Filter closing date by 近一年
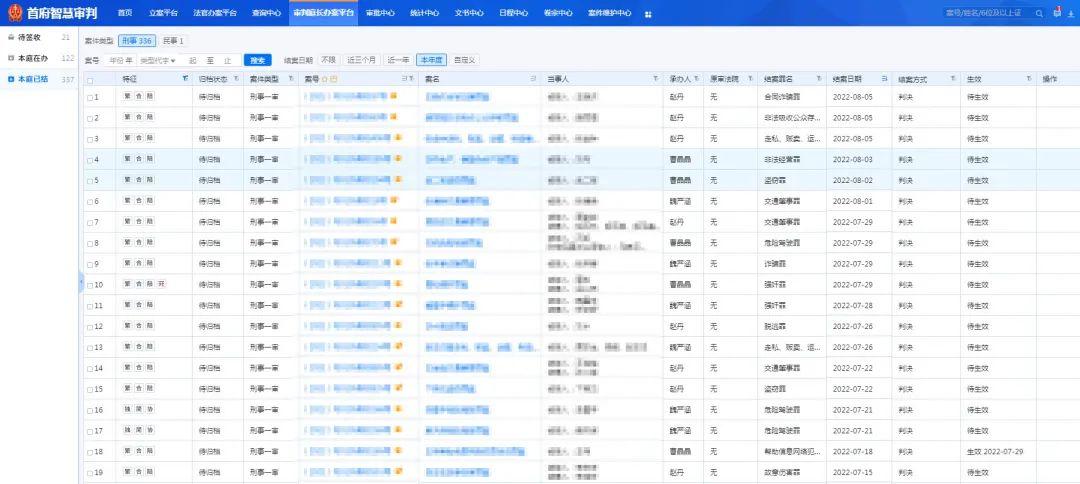 [398, 61]
